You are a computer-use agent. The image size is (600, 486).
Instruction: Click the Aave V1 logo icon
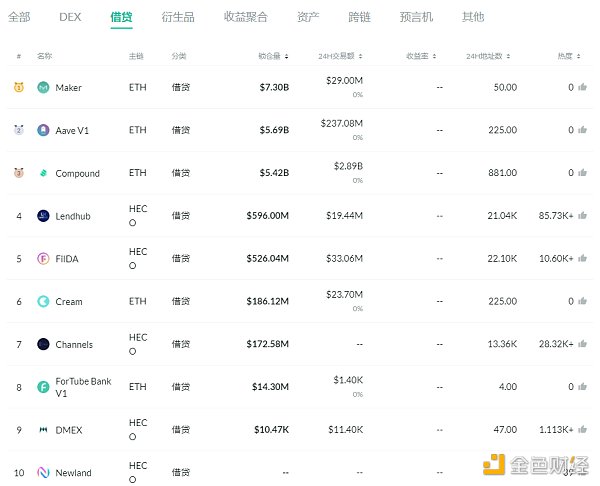click(x=44, y=130)
